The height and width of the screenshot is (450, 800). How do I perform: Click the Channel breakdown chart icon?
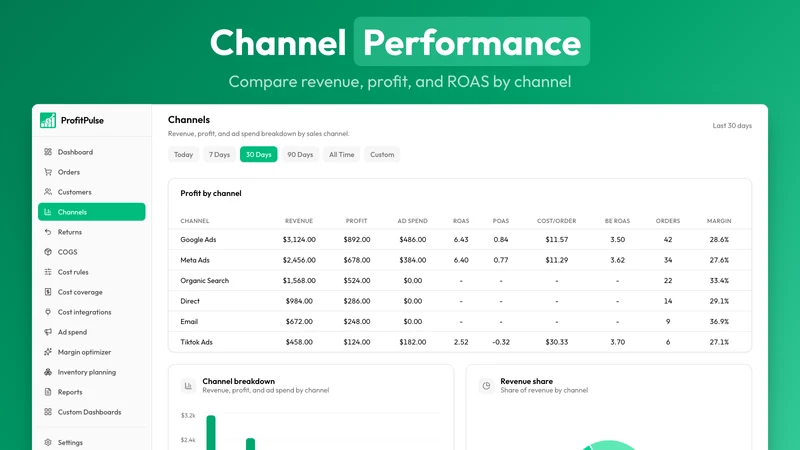(x=188, y=386)
